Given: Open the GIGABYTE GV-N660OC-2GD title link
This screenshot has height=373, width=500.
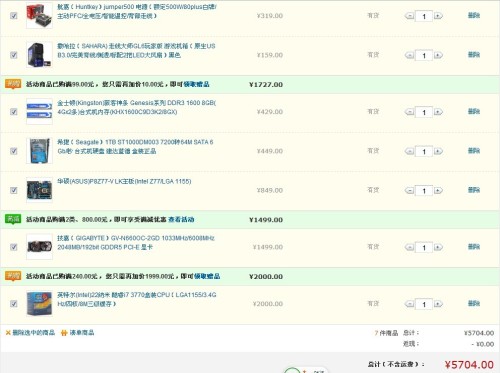Looking at the screenshot, I should (x=136, y=242).
